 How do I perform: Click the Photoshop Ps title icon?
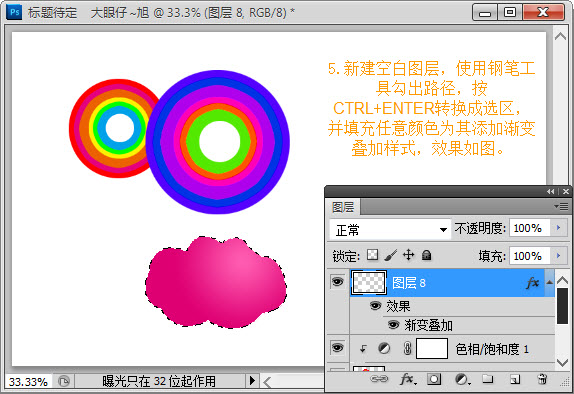point(15,12)
